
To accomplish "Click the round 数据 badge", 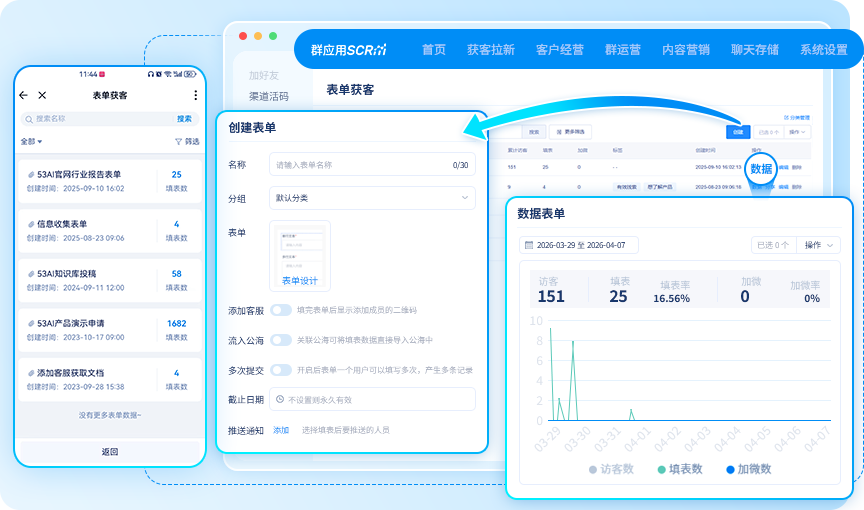I will click(761, 169).
